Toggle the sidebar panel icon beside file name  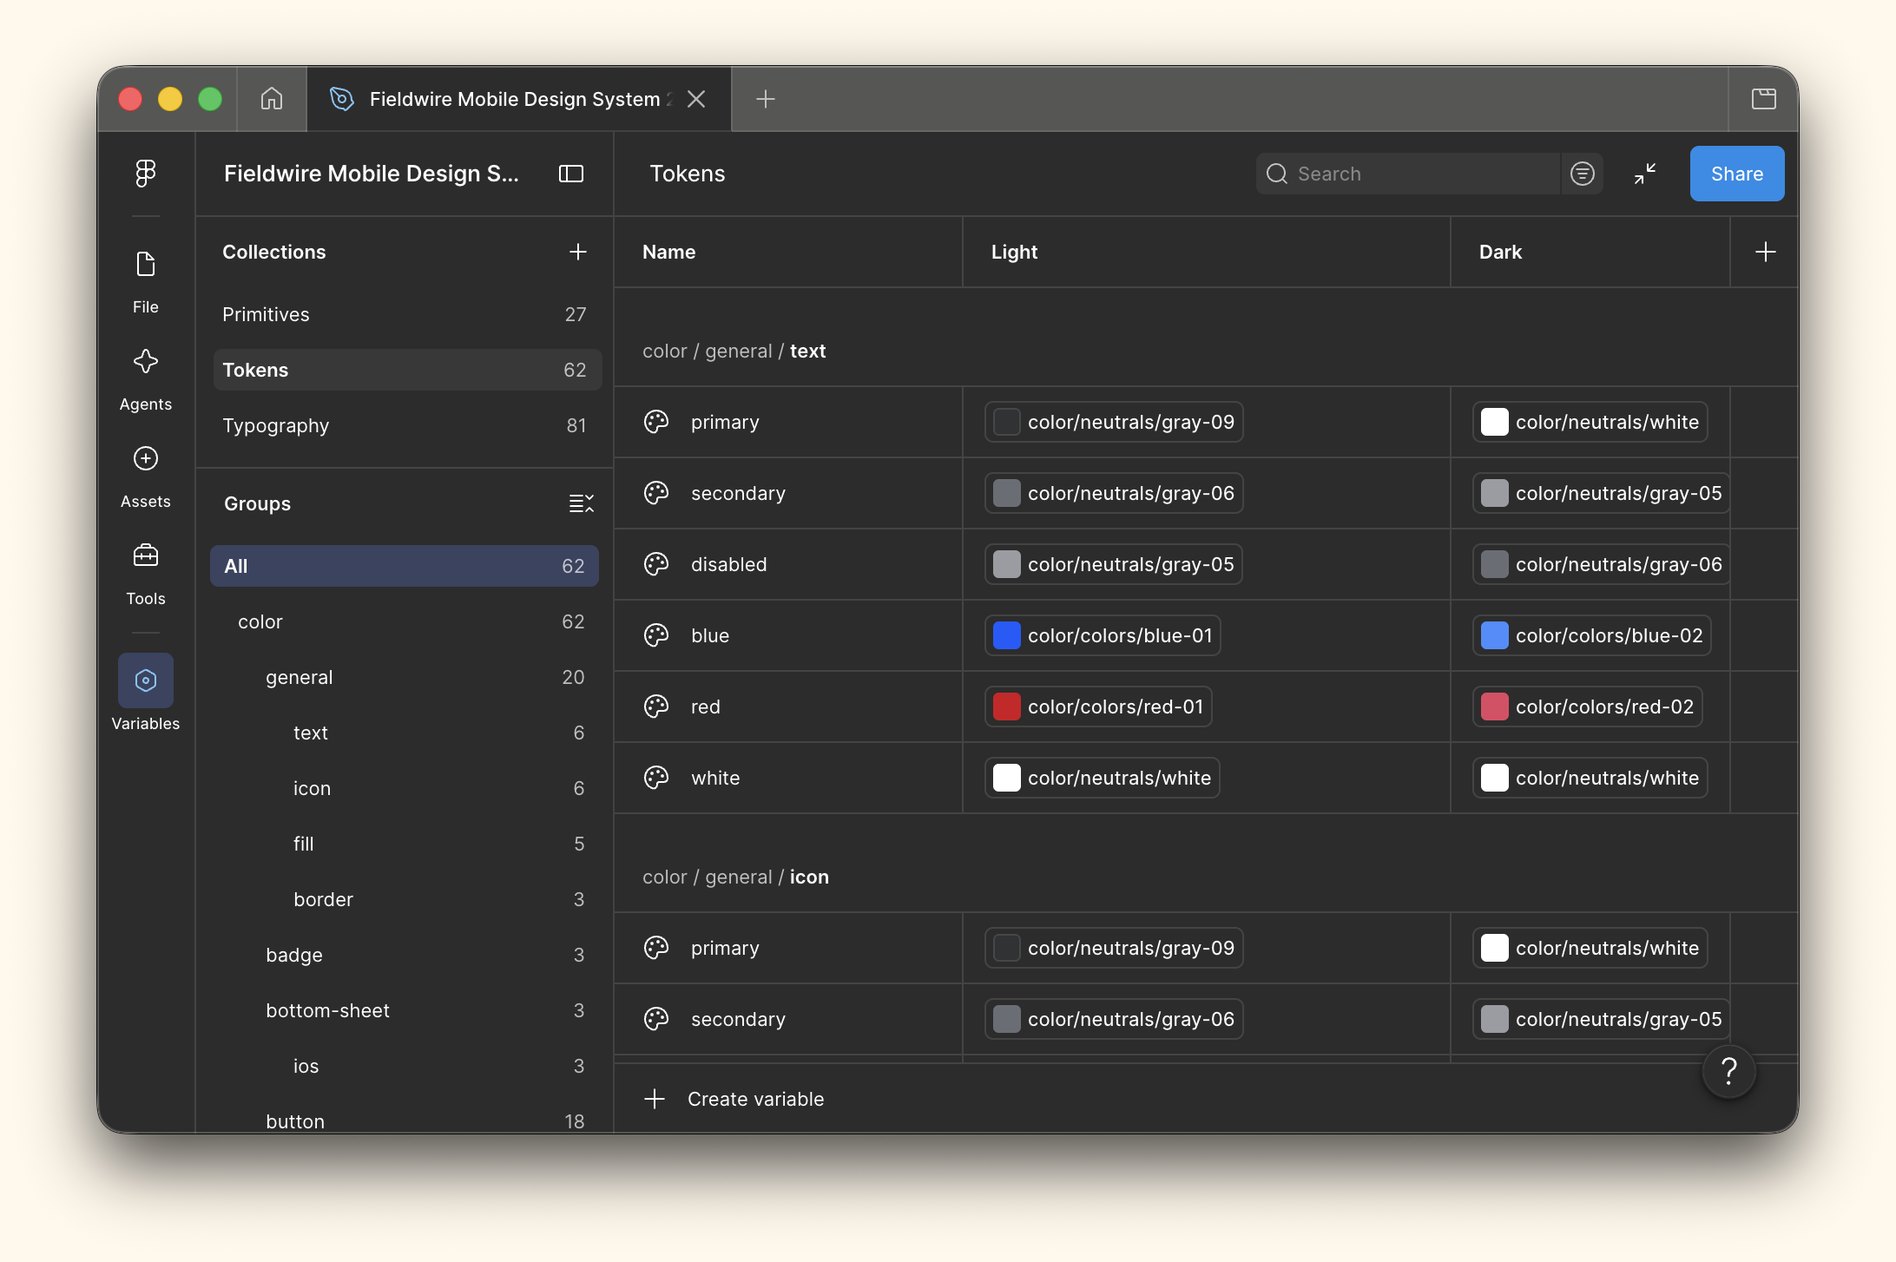pyautogui.click(x=571, y=174)
